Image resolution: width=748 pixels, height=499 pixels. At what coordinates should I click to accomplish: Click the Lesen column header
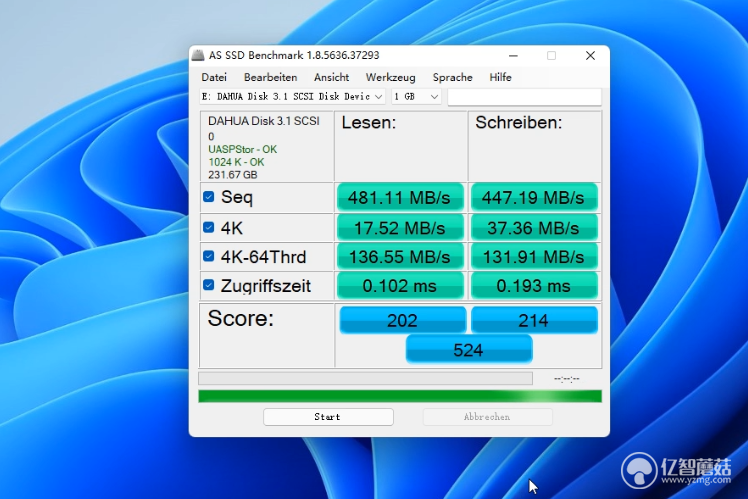pyautogui.click(x=369, y=123)
